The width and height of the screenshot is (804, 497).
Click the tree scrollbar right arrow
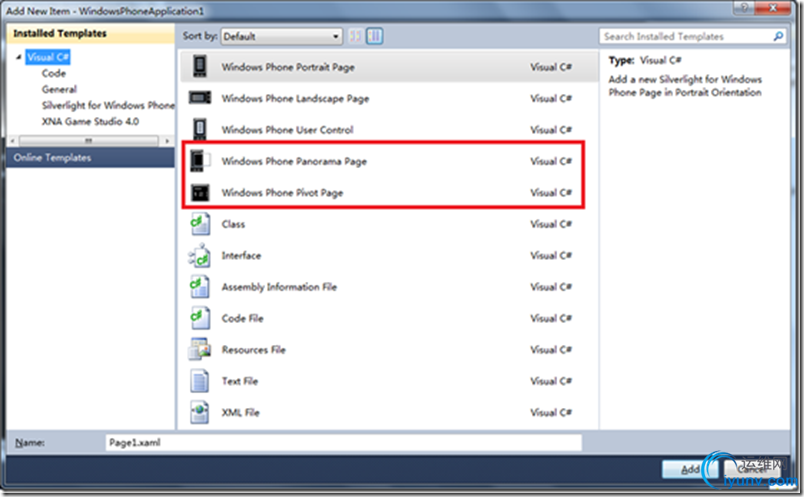(x=167, y=140)
